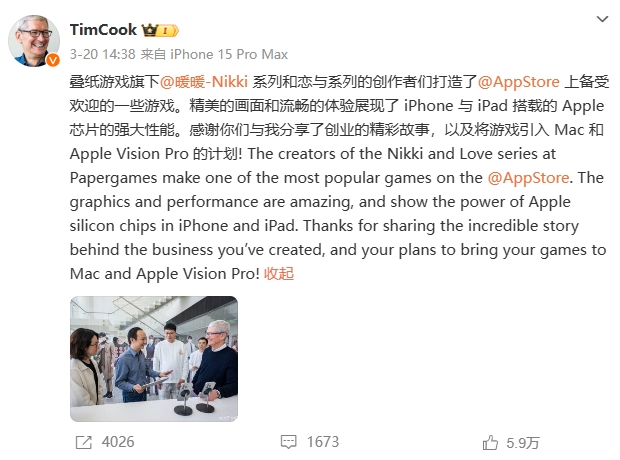
Task: Click the 5.9万 like count
Action: pos(523,443)
